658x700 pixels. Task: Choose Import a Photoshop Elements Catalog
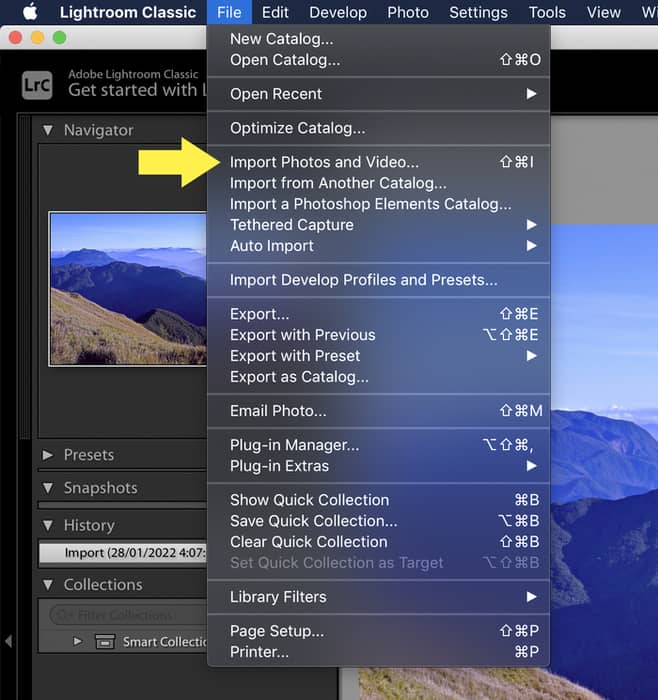coord(379,204)
